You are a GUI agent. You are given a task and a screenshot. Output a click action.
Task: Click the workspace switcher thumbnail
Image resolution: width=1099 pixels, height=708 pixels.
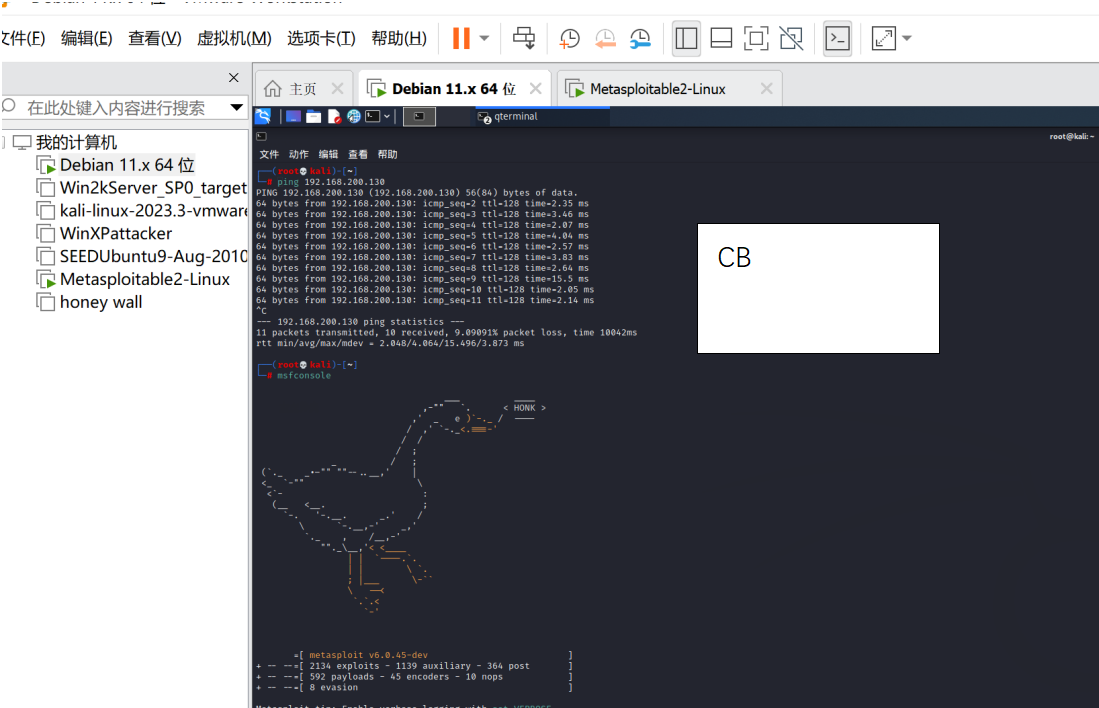(x=419, y=116)
